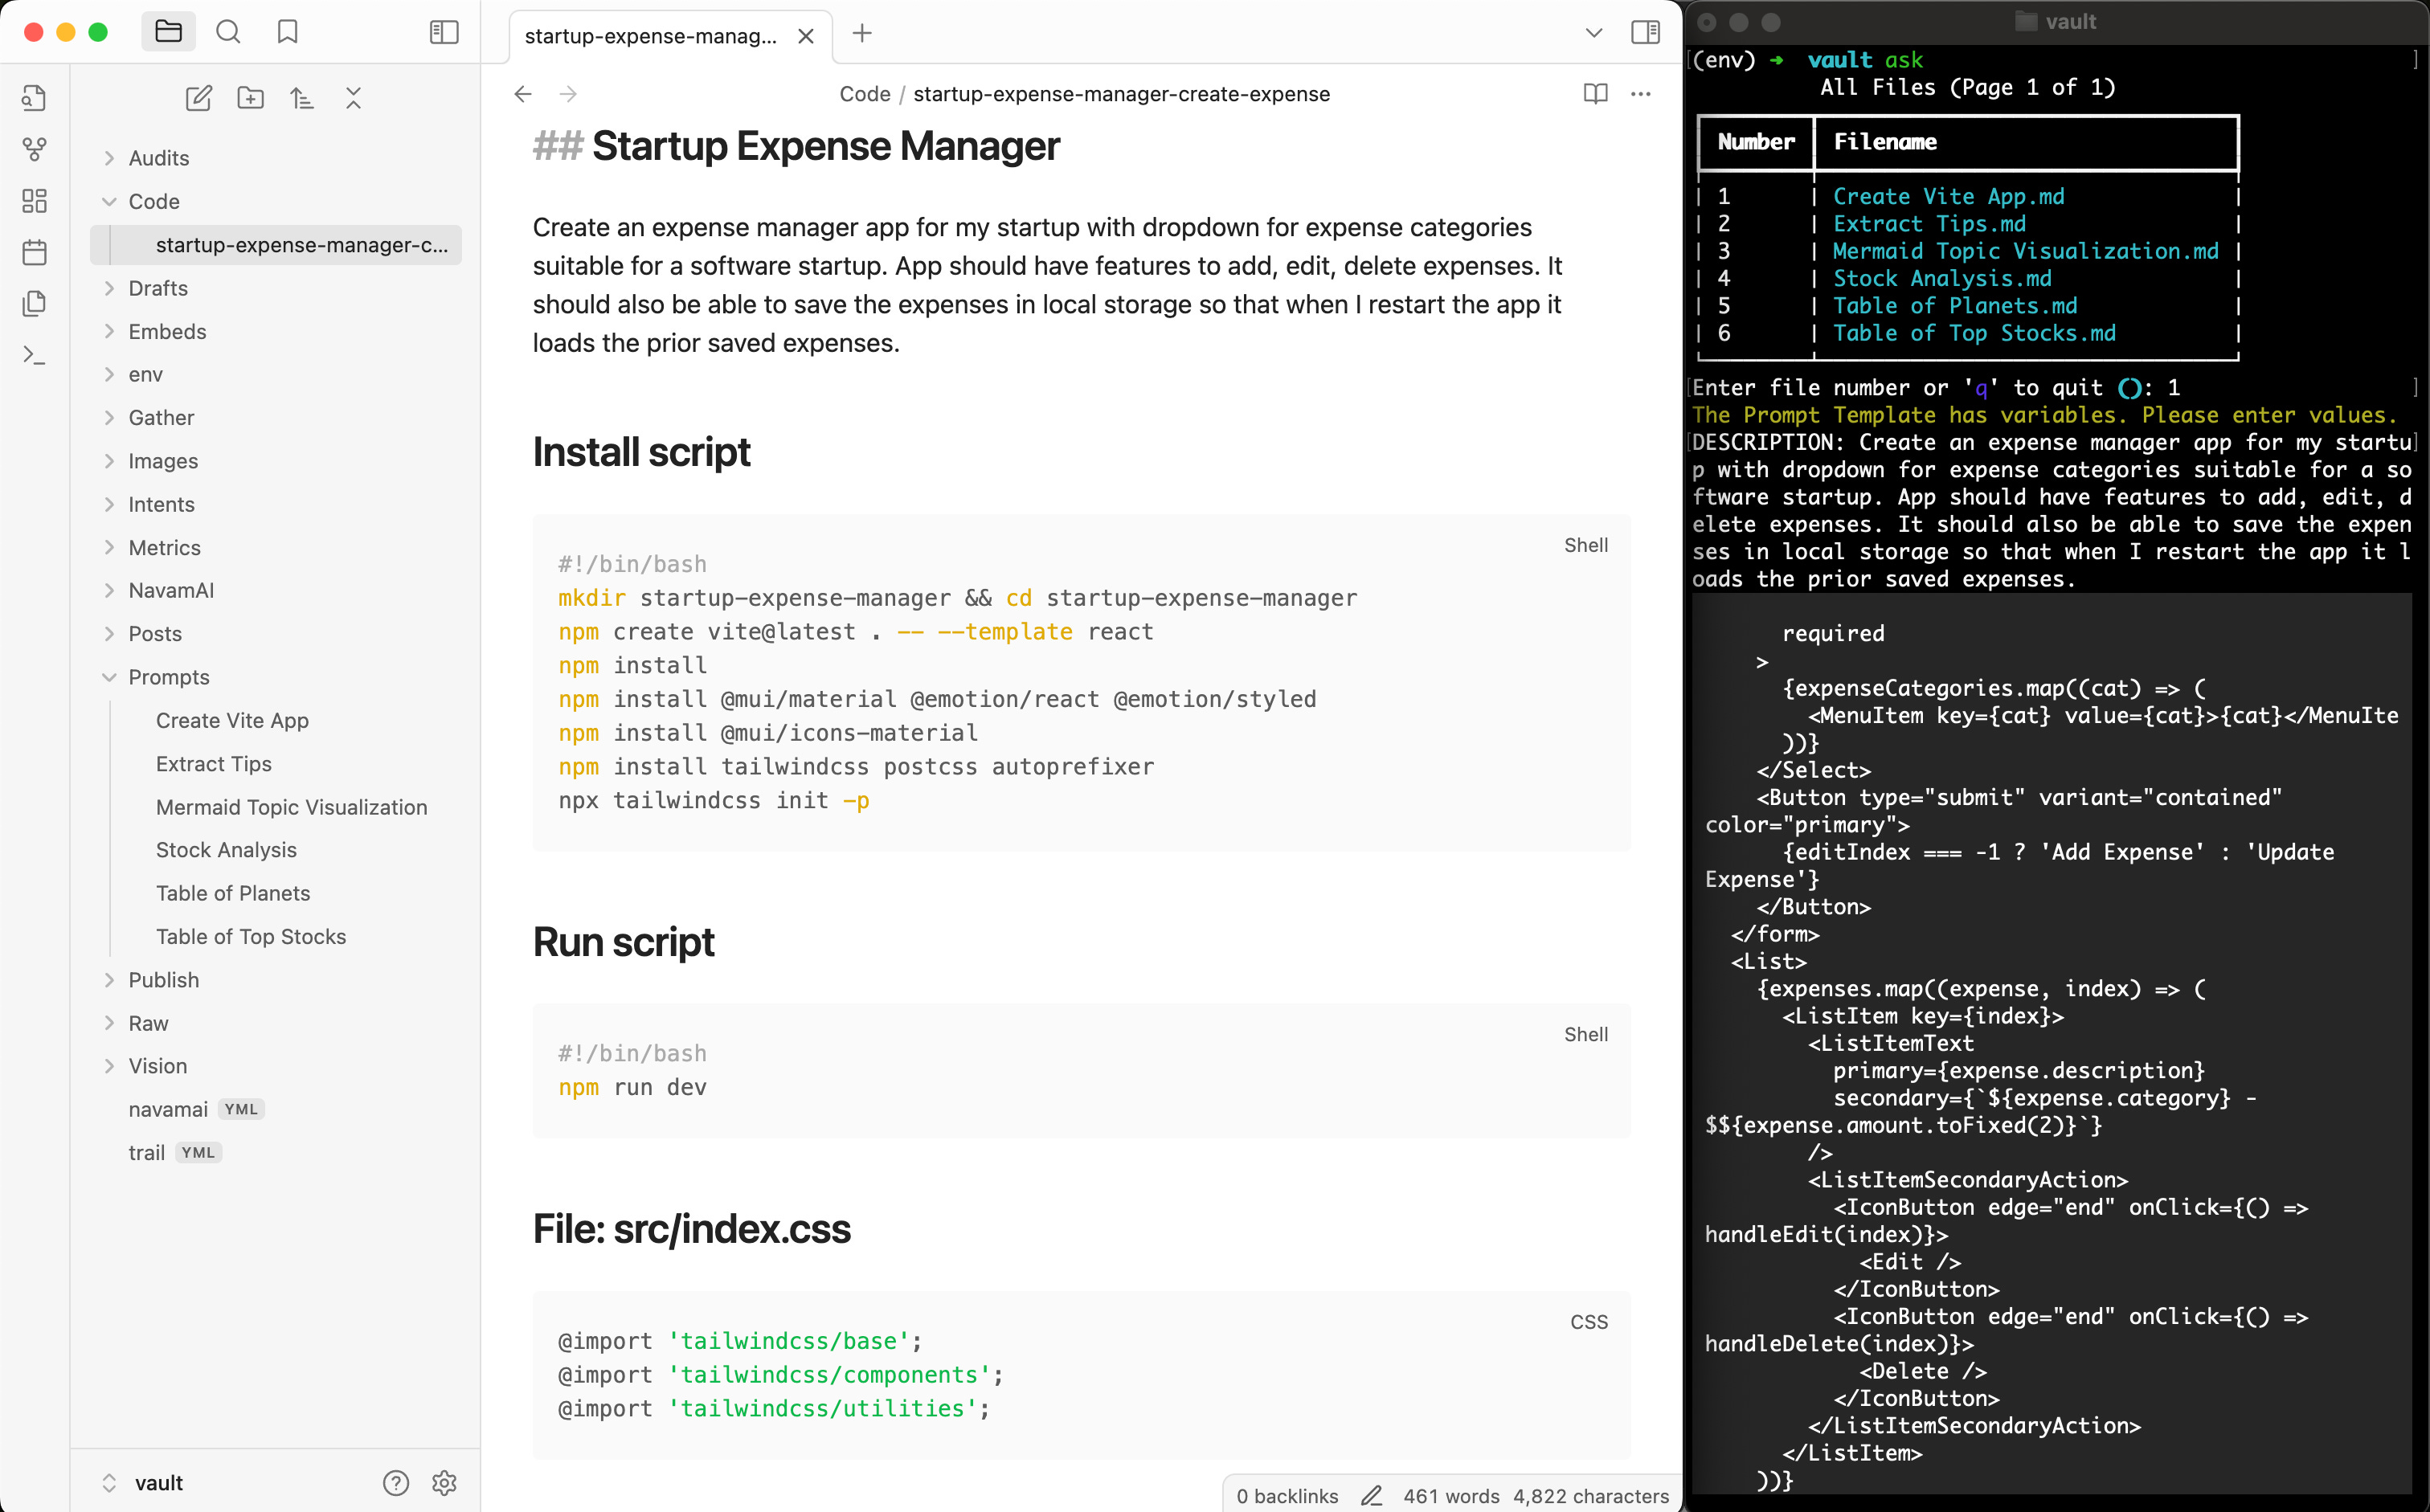Image resolution: width=2430 pixels, height=1512 pixels.
Task: Expand the Posts folder
Action: (155, 633)
